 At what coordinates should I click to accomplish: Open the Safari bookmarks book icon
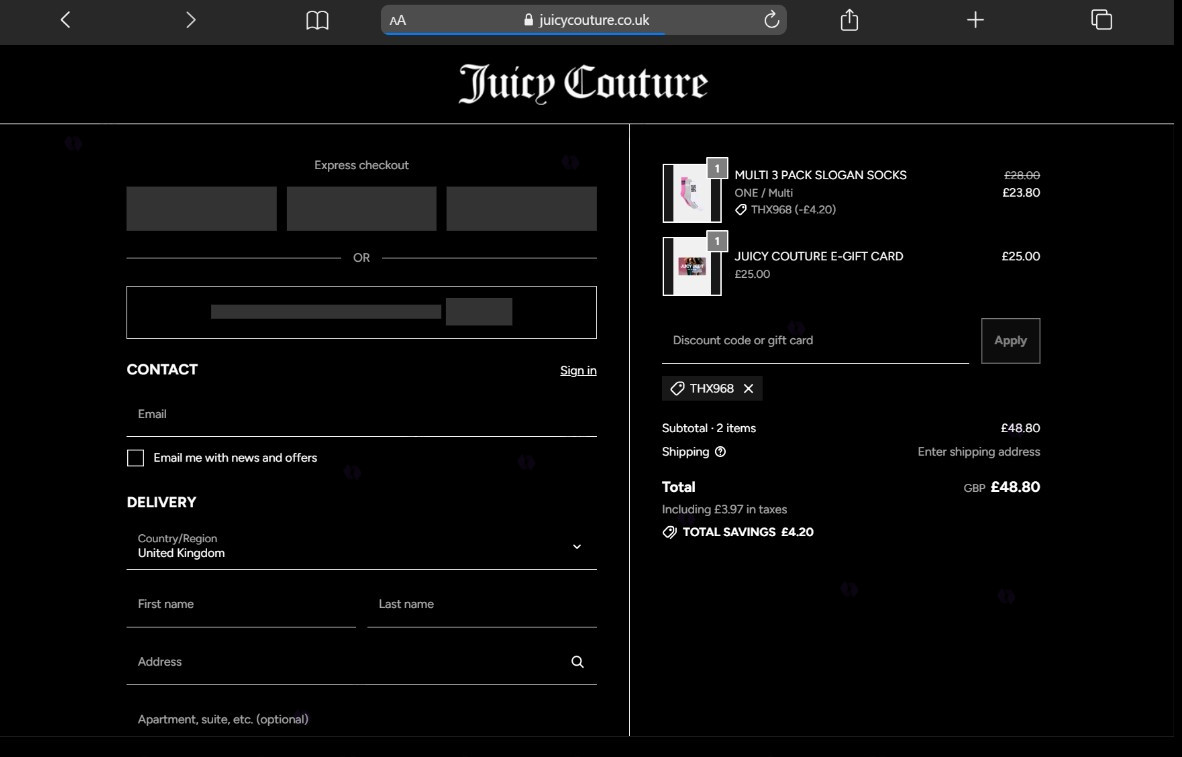(317, 20)
